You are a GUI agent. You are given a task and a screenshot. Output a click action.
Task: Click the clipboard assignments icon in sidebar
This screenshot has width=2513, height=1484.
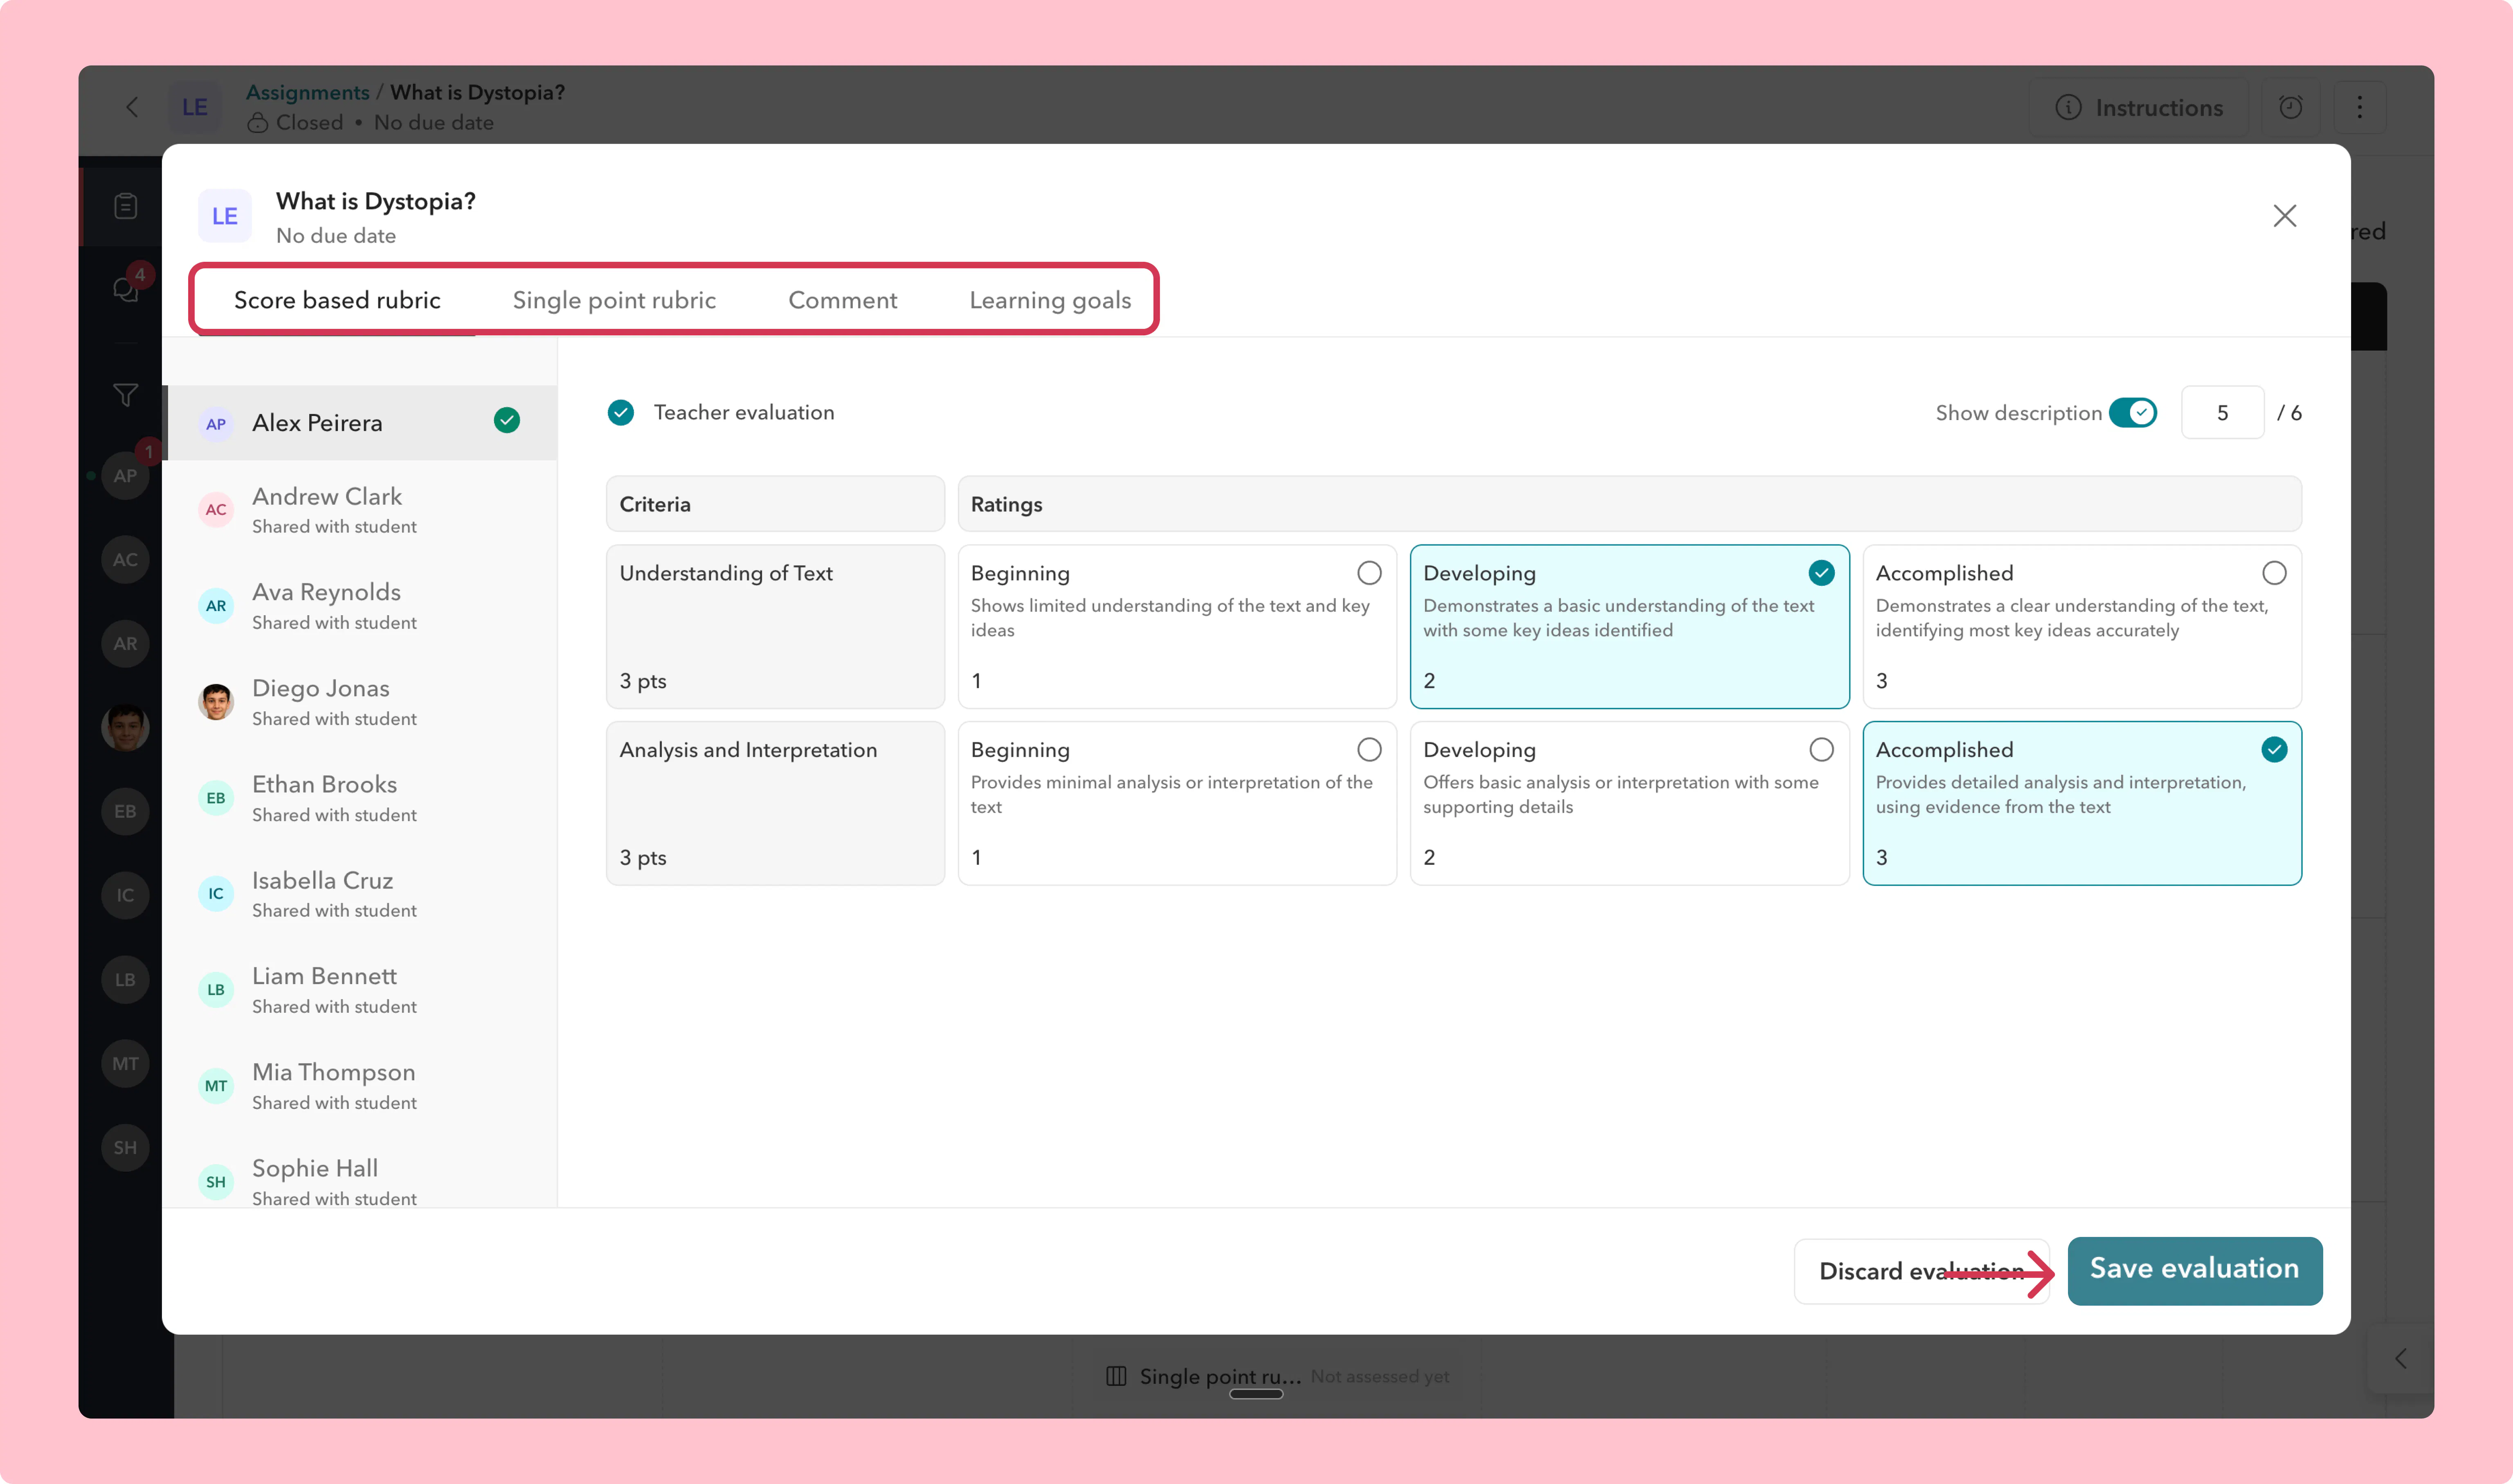pos(125,206)
